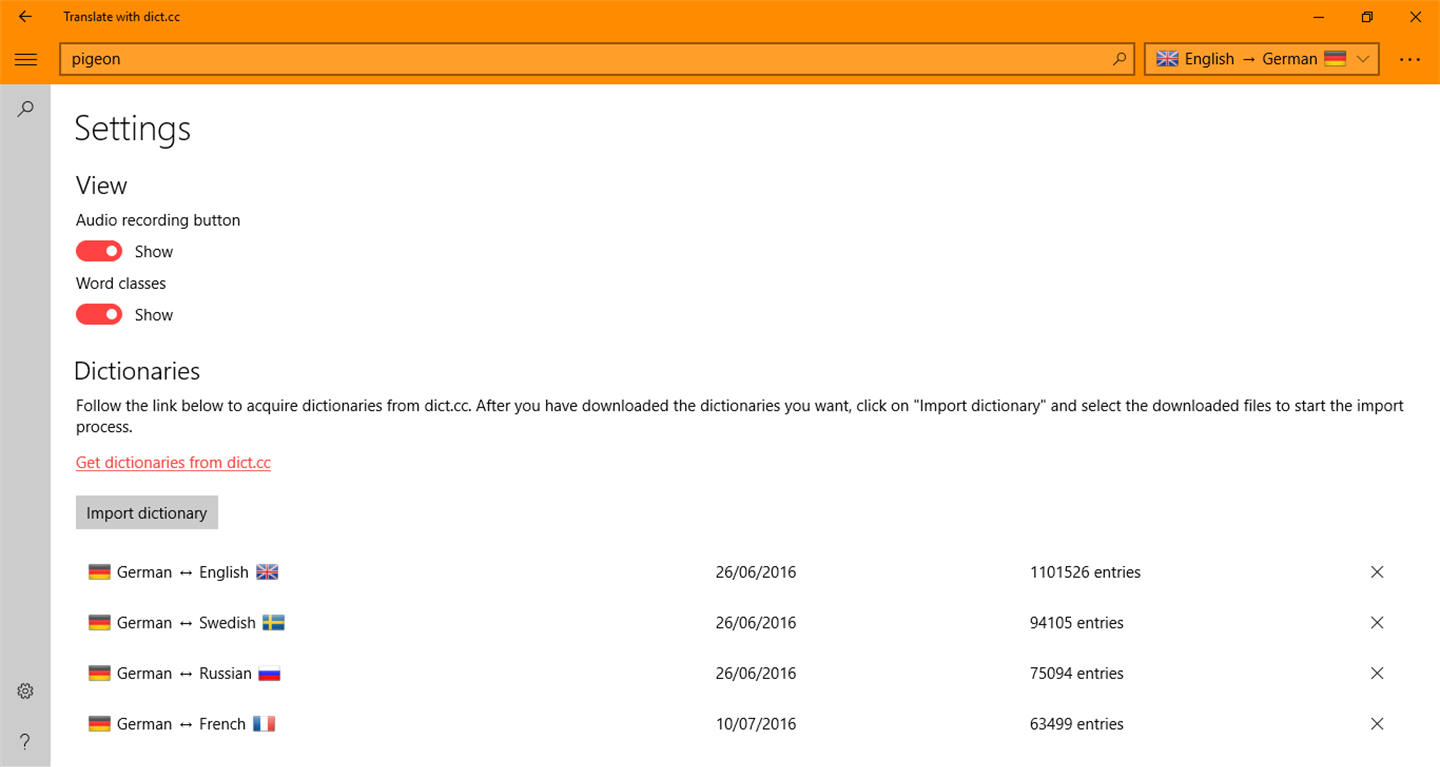
Task: Click the 63499 entries count
Action: [1077, 724]
